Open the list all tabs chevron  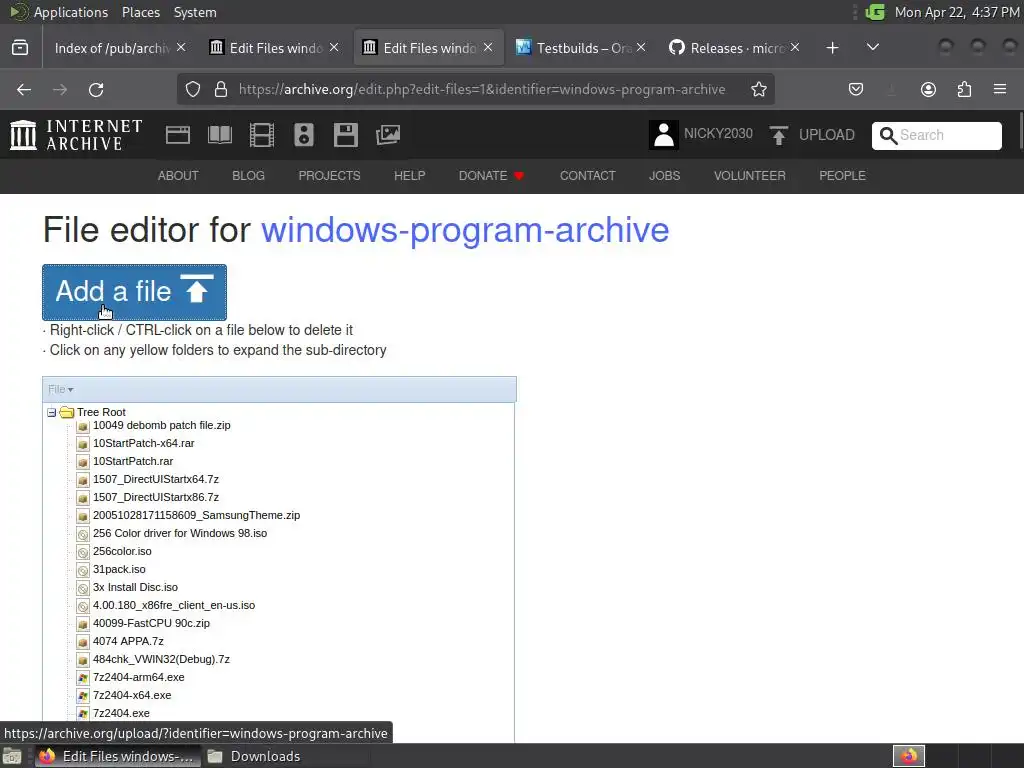(872, 48)
